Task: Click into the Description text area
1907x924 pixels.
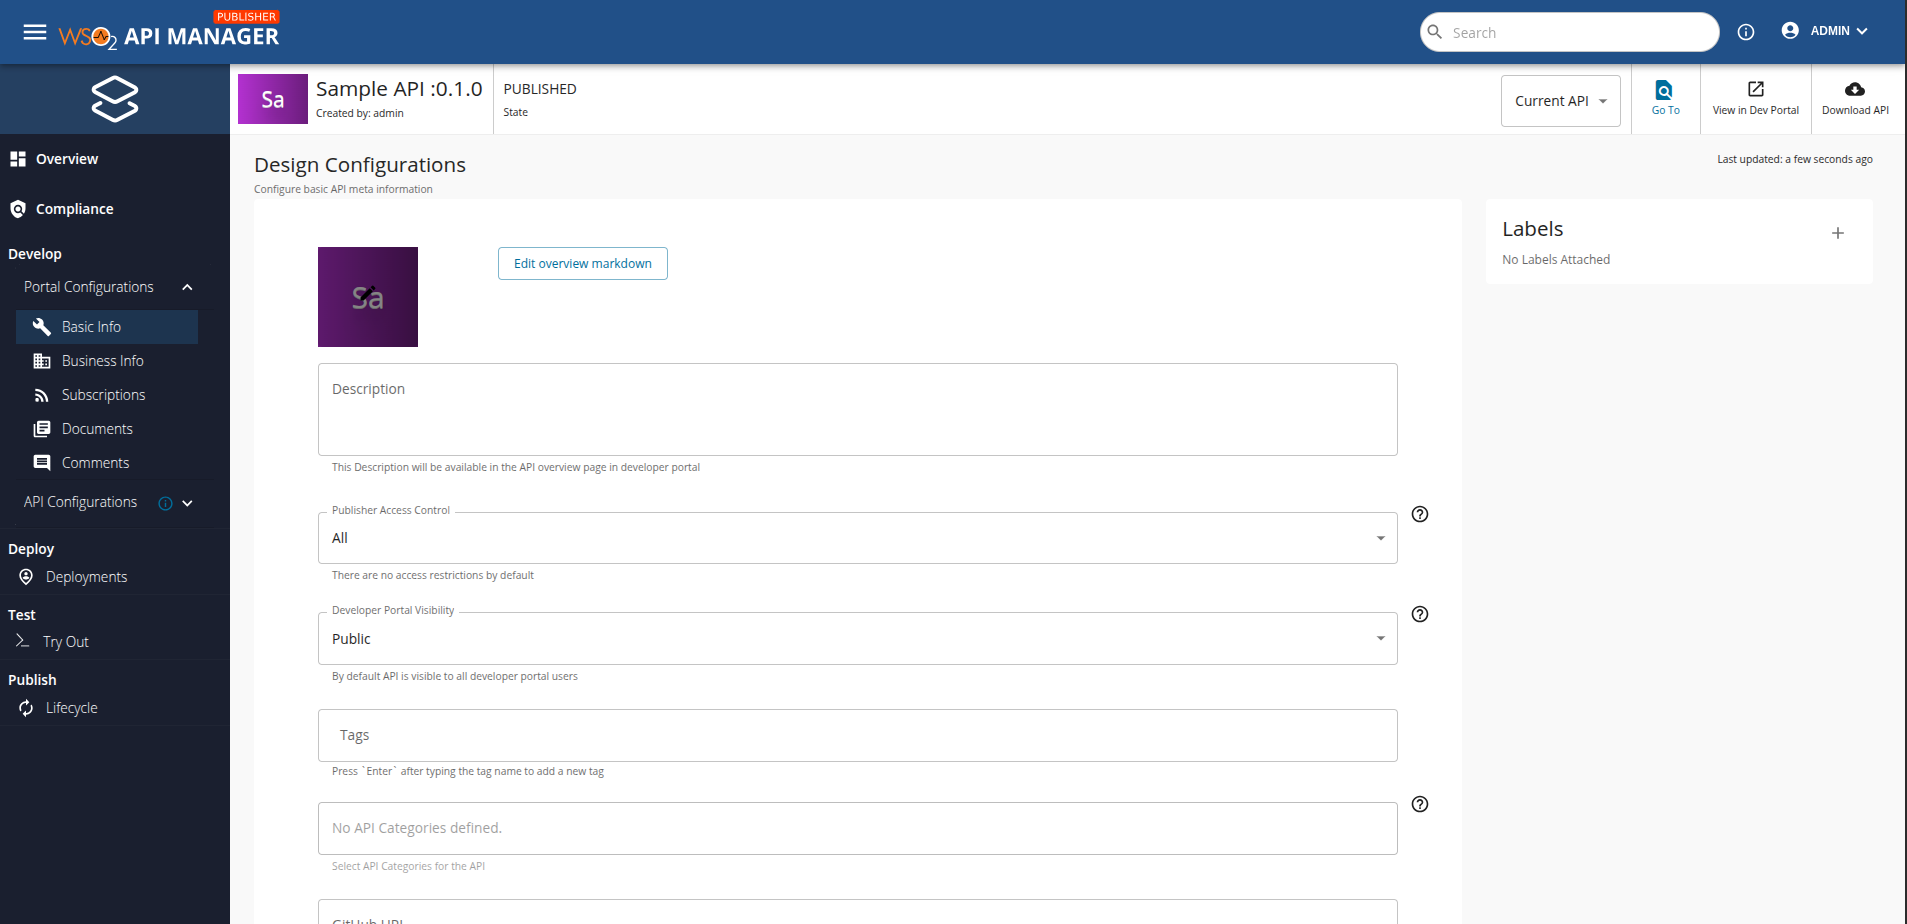Action: point(857,409)
